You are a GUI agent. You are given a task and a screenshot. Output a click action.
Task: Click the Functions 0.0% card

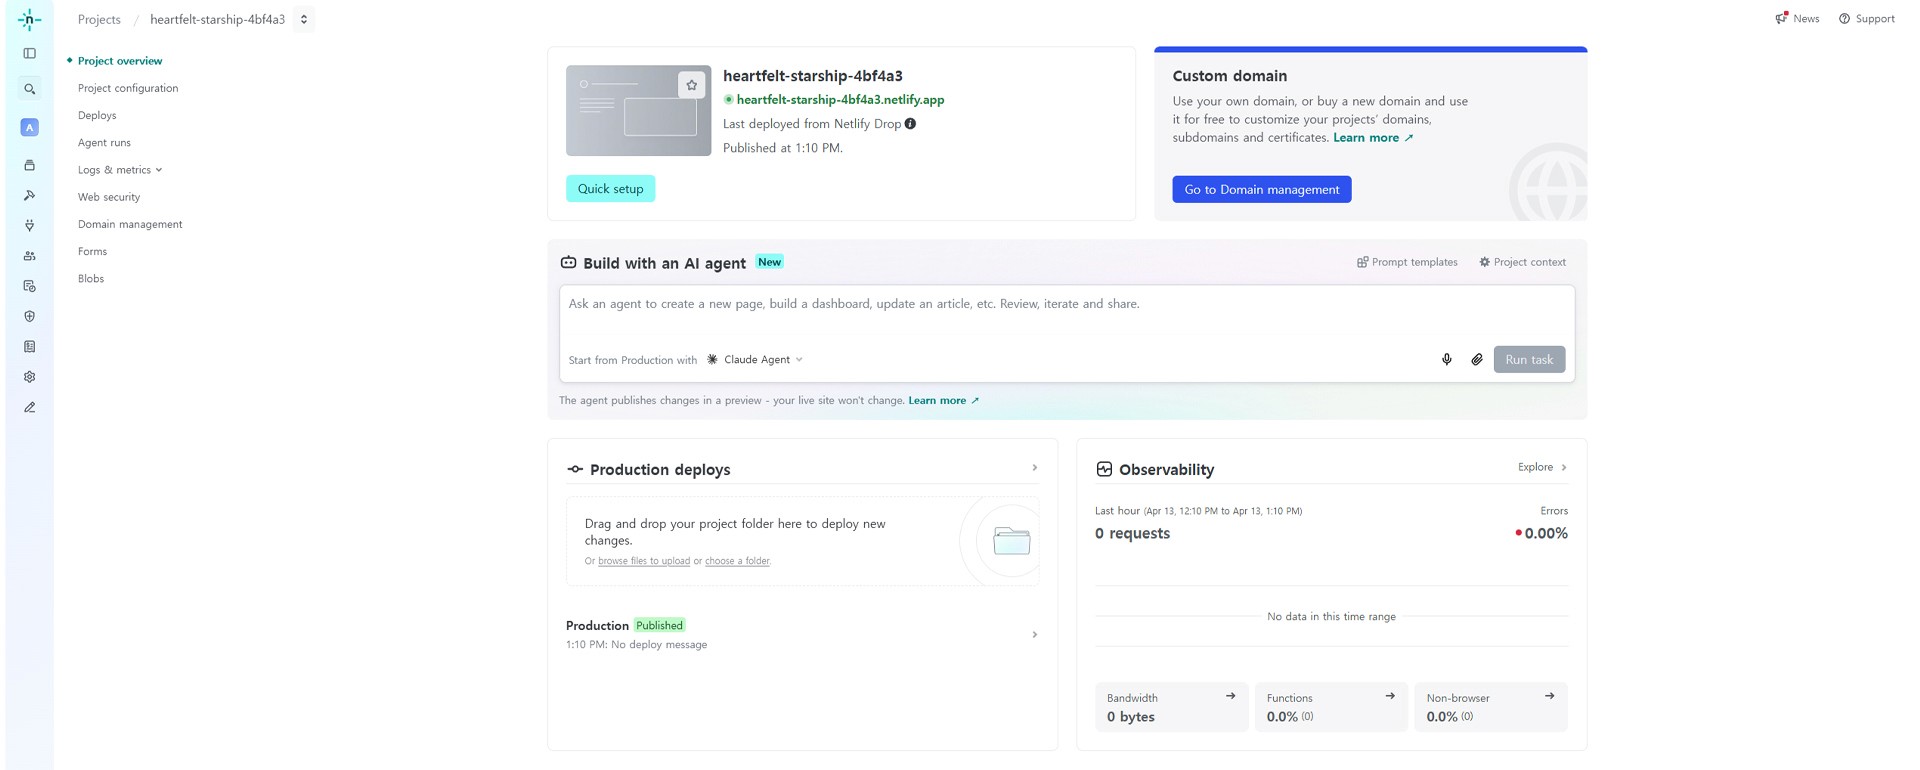[1331, 707]
